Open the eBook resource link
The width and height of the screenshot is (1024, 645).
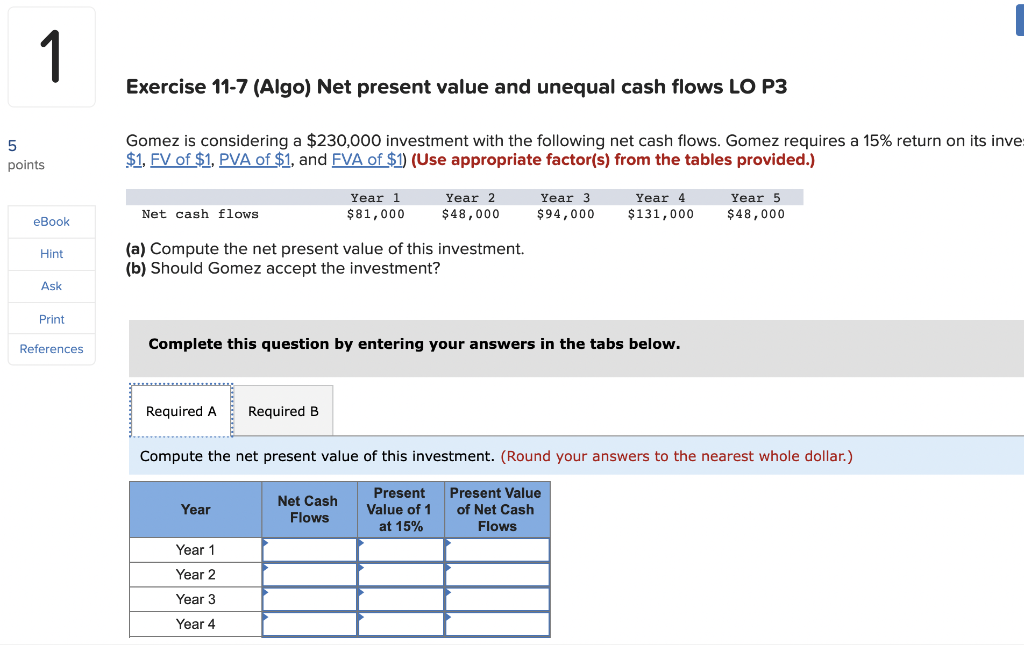point(51,221)
